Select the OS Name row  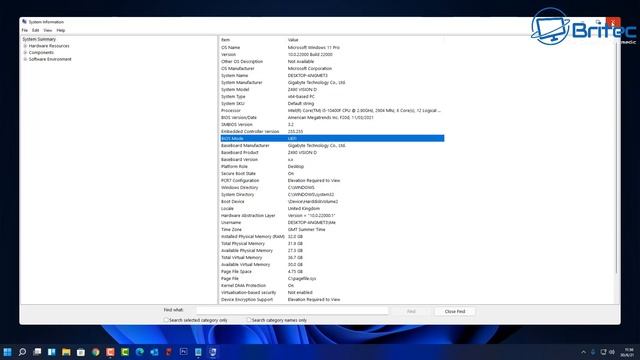[332, 47]
